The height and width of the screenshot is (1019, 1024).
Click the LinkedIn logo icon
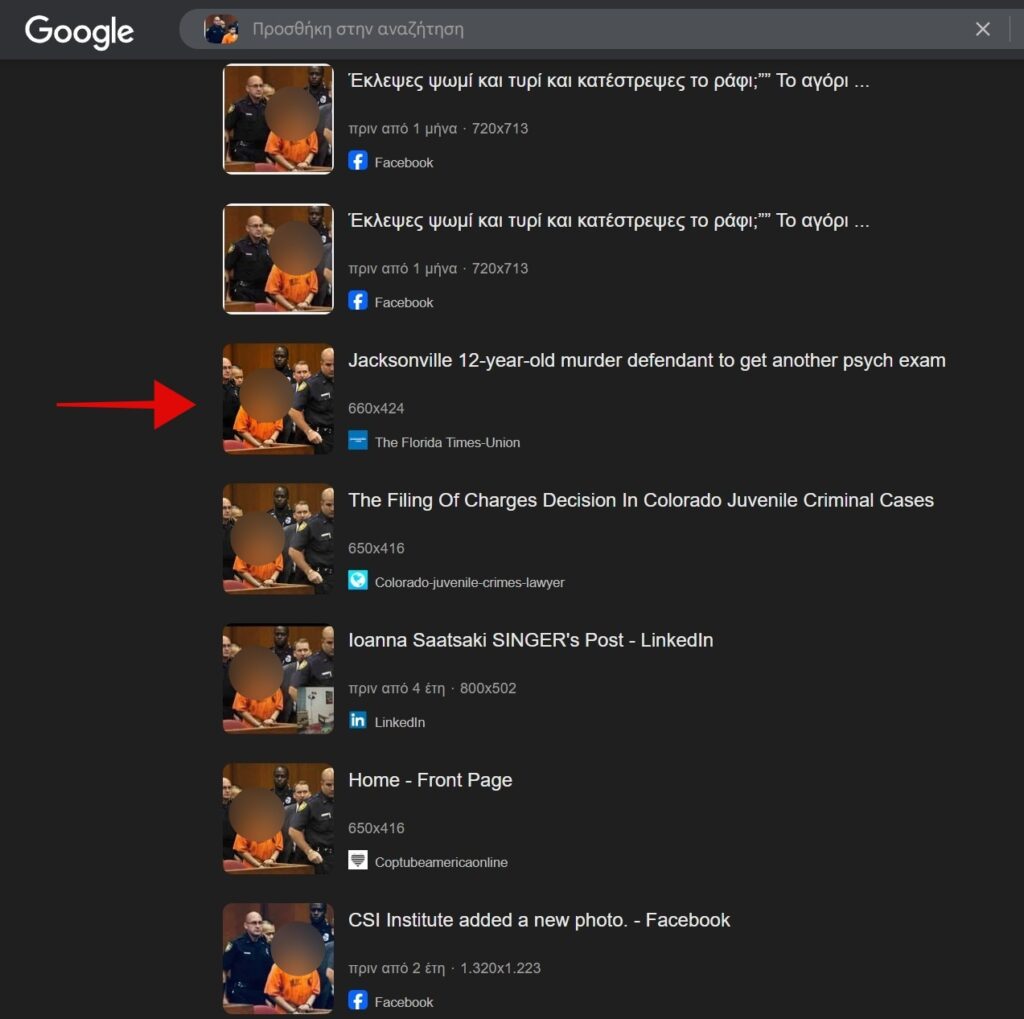click(x=358, y=720)
